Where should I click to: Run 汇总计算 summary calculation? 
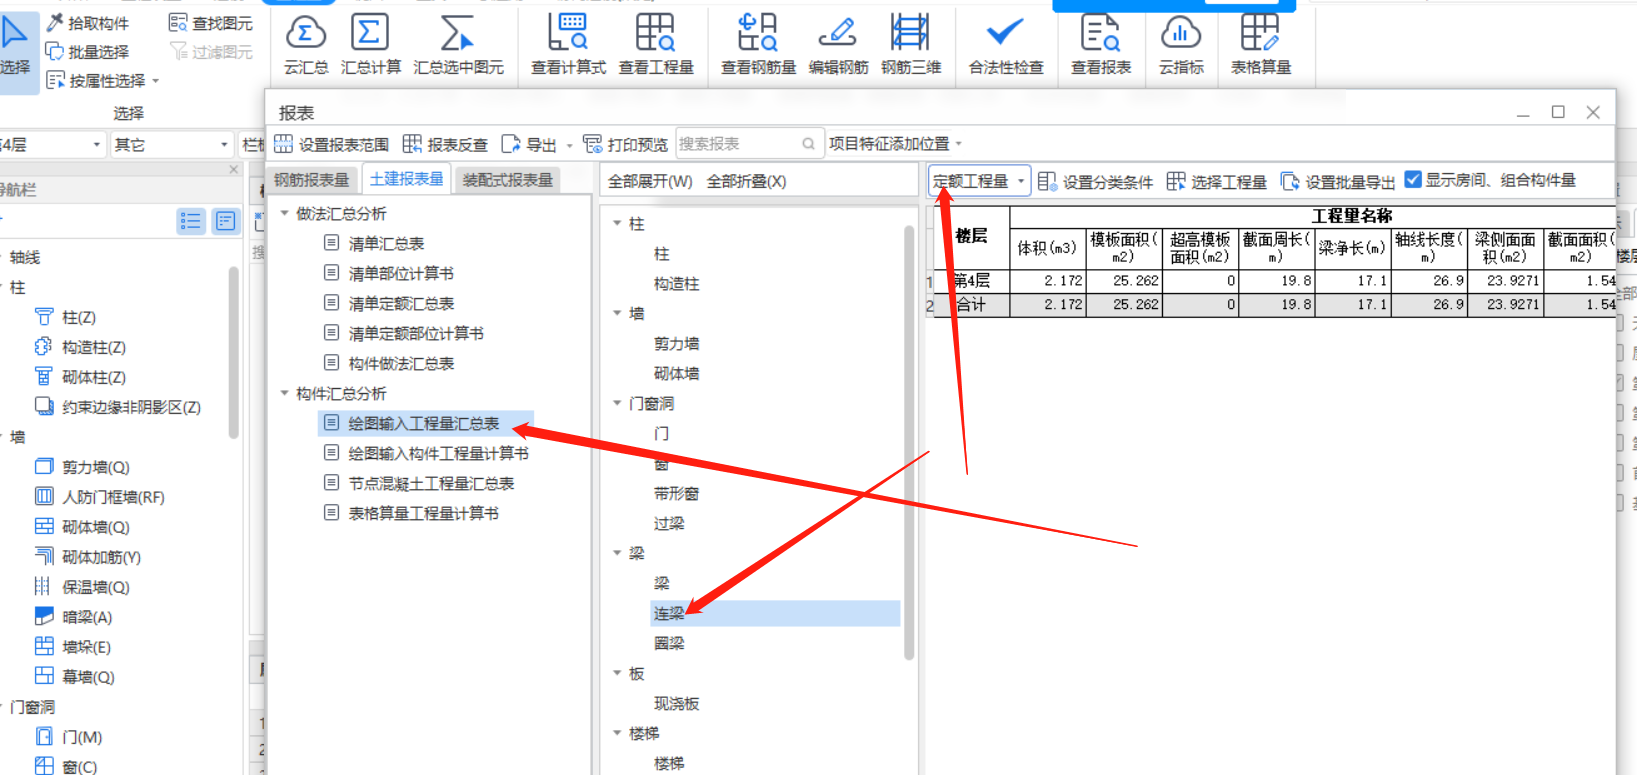(x=371, y=45)
